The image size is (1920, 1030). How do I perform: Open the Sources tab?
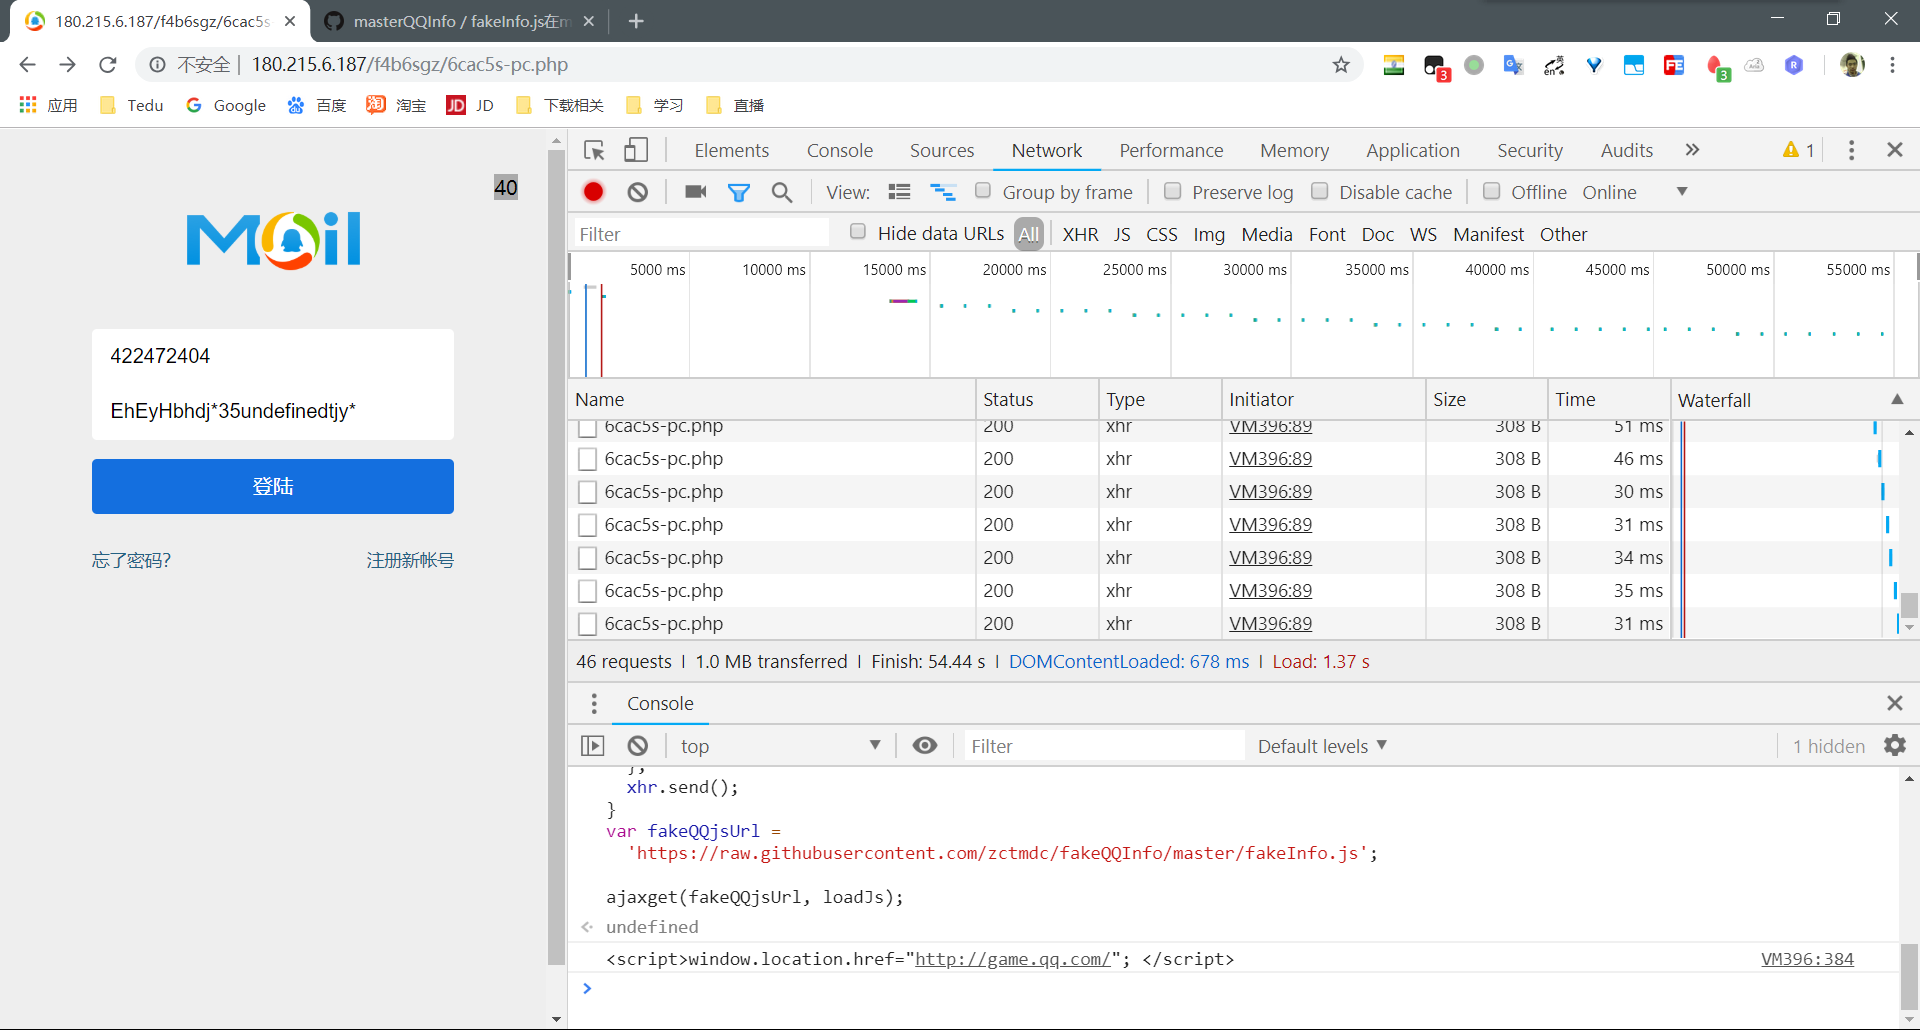coord(942,150)
